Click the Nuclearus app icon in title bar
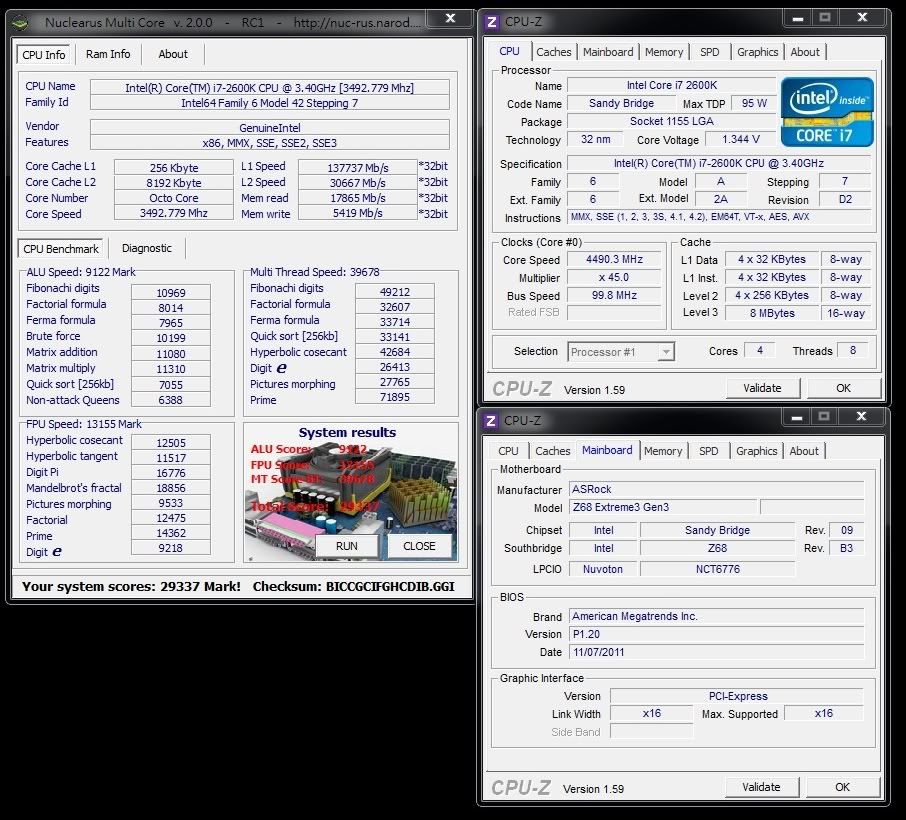The width and height of the screenshot is (906, 820). pos(21,23)
